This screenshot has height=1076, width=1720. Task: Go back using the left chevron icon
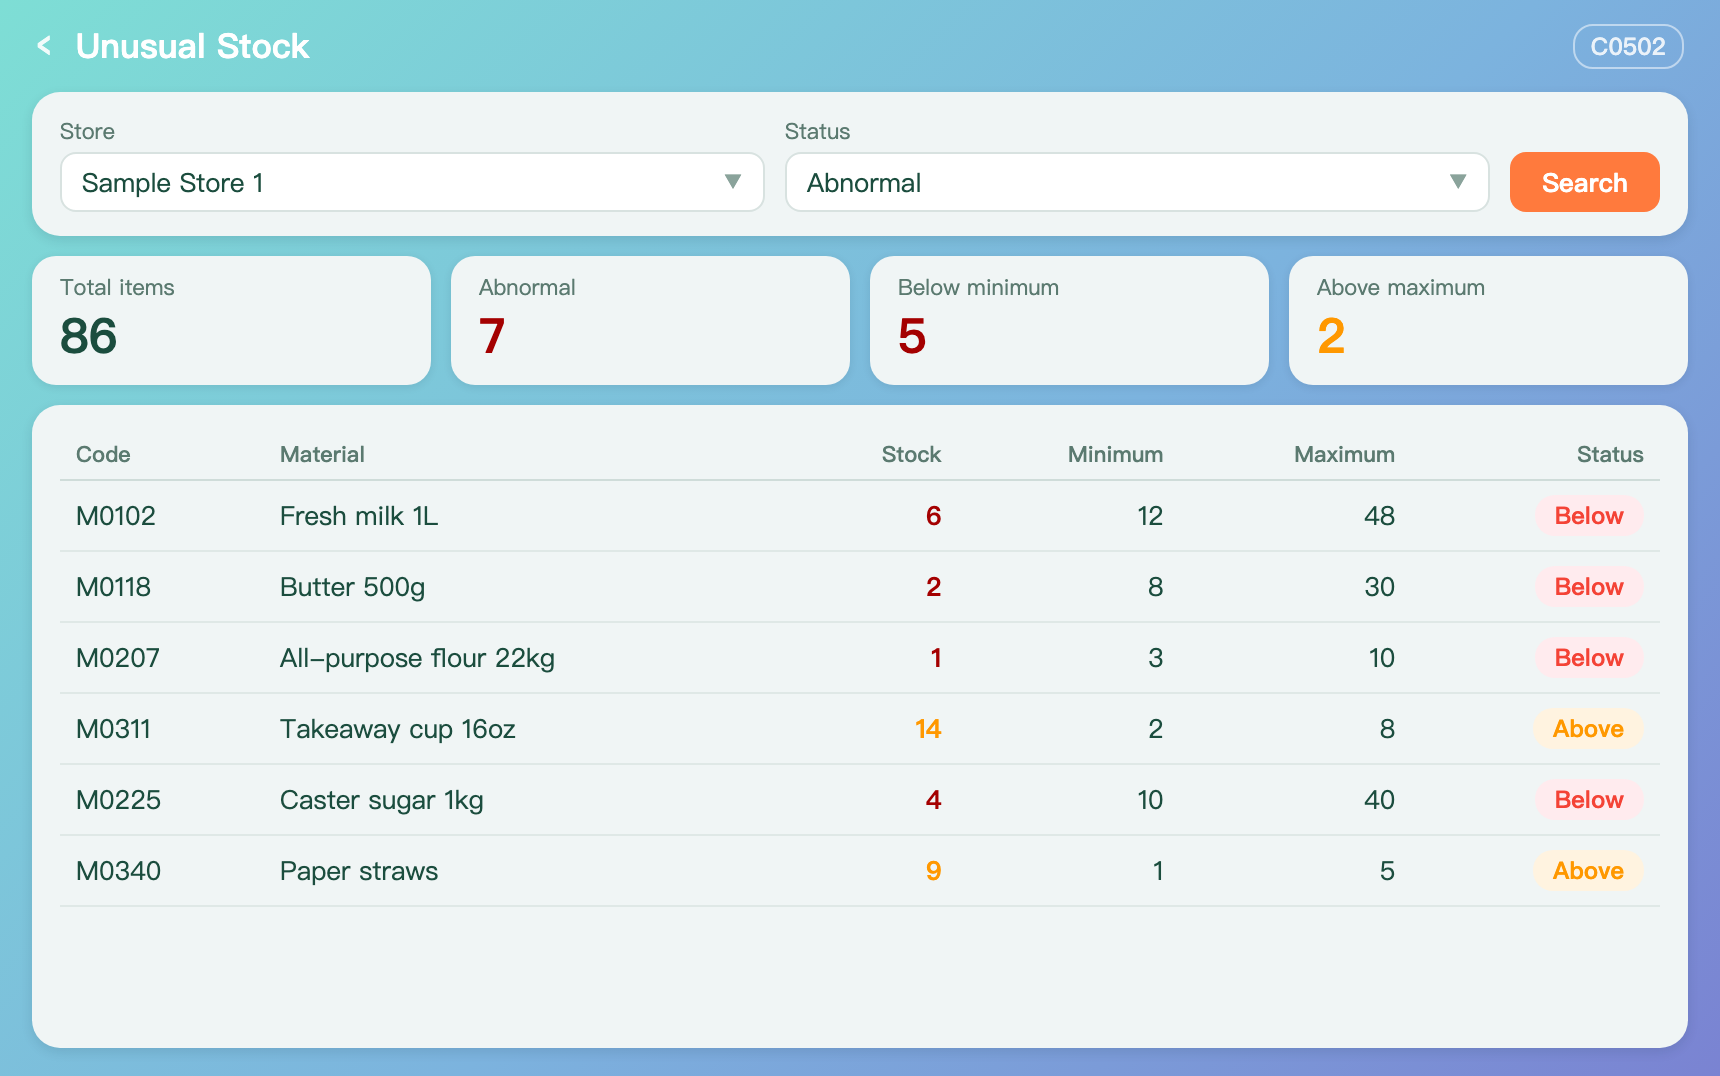coord(44,46)
